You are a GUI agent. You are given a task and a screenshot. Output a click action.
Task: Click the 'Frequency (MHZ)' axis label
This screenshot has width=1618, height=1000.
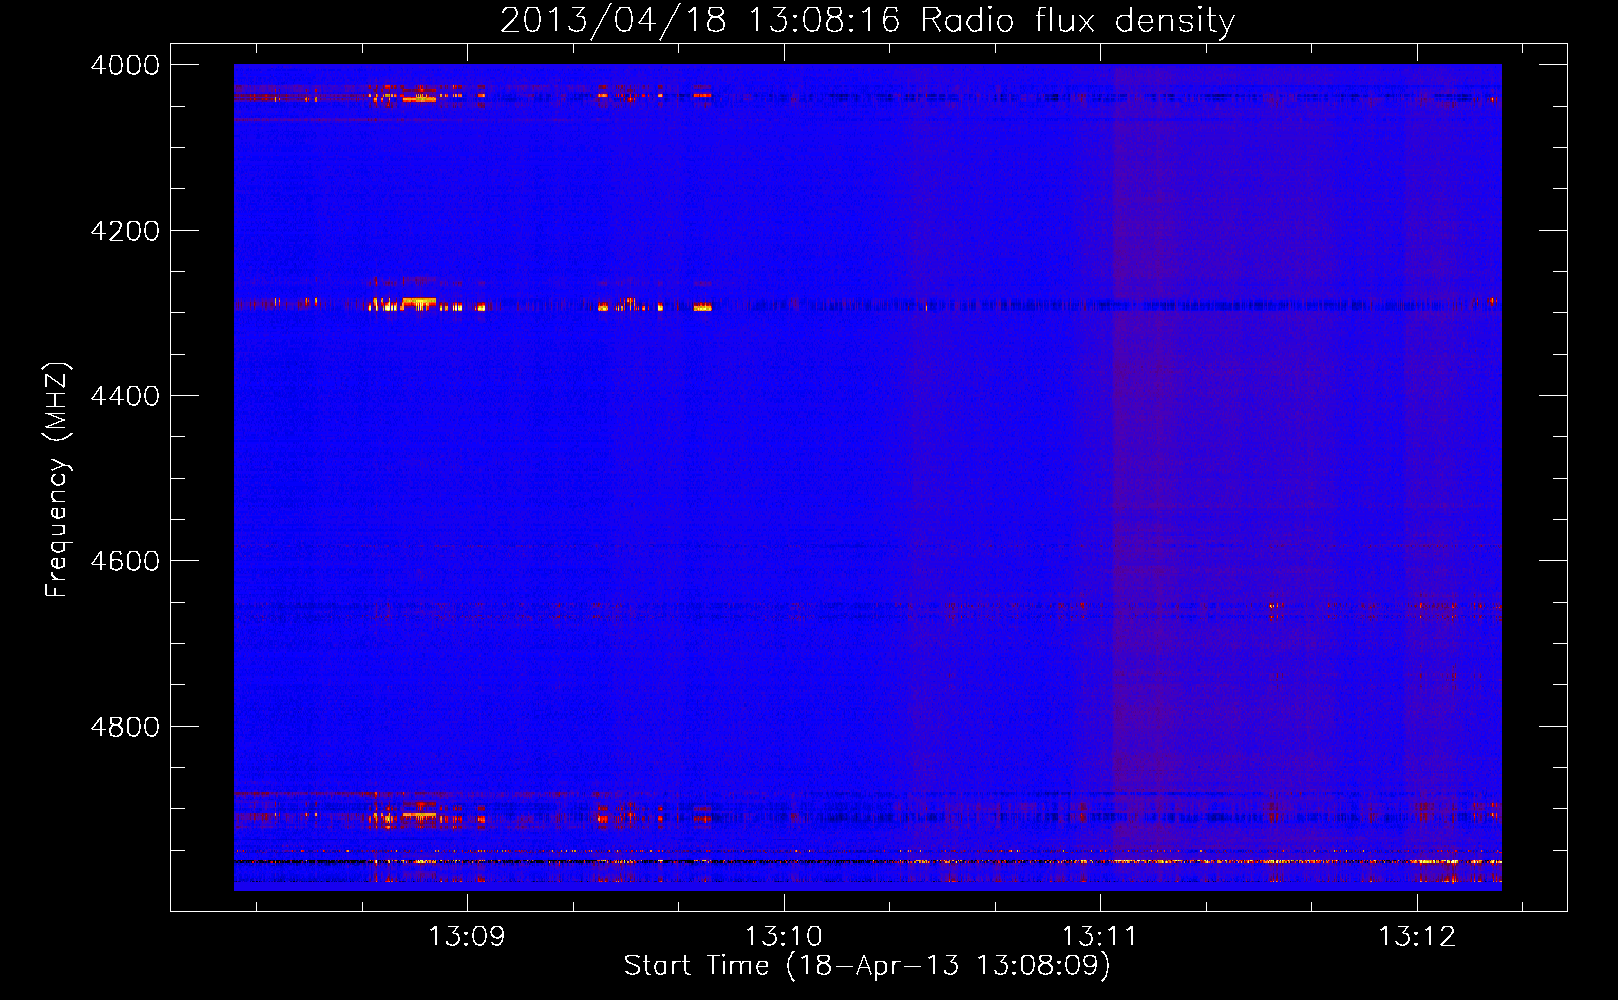click(x=58, y=480)
